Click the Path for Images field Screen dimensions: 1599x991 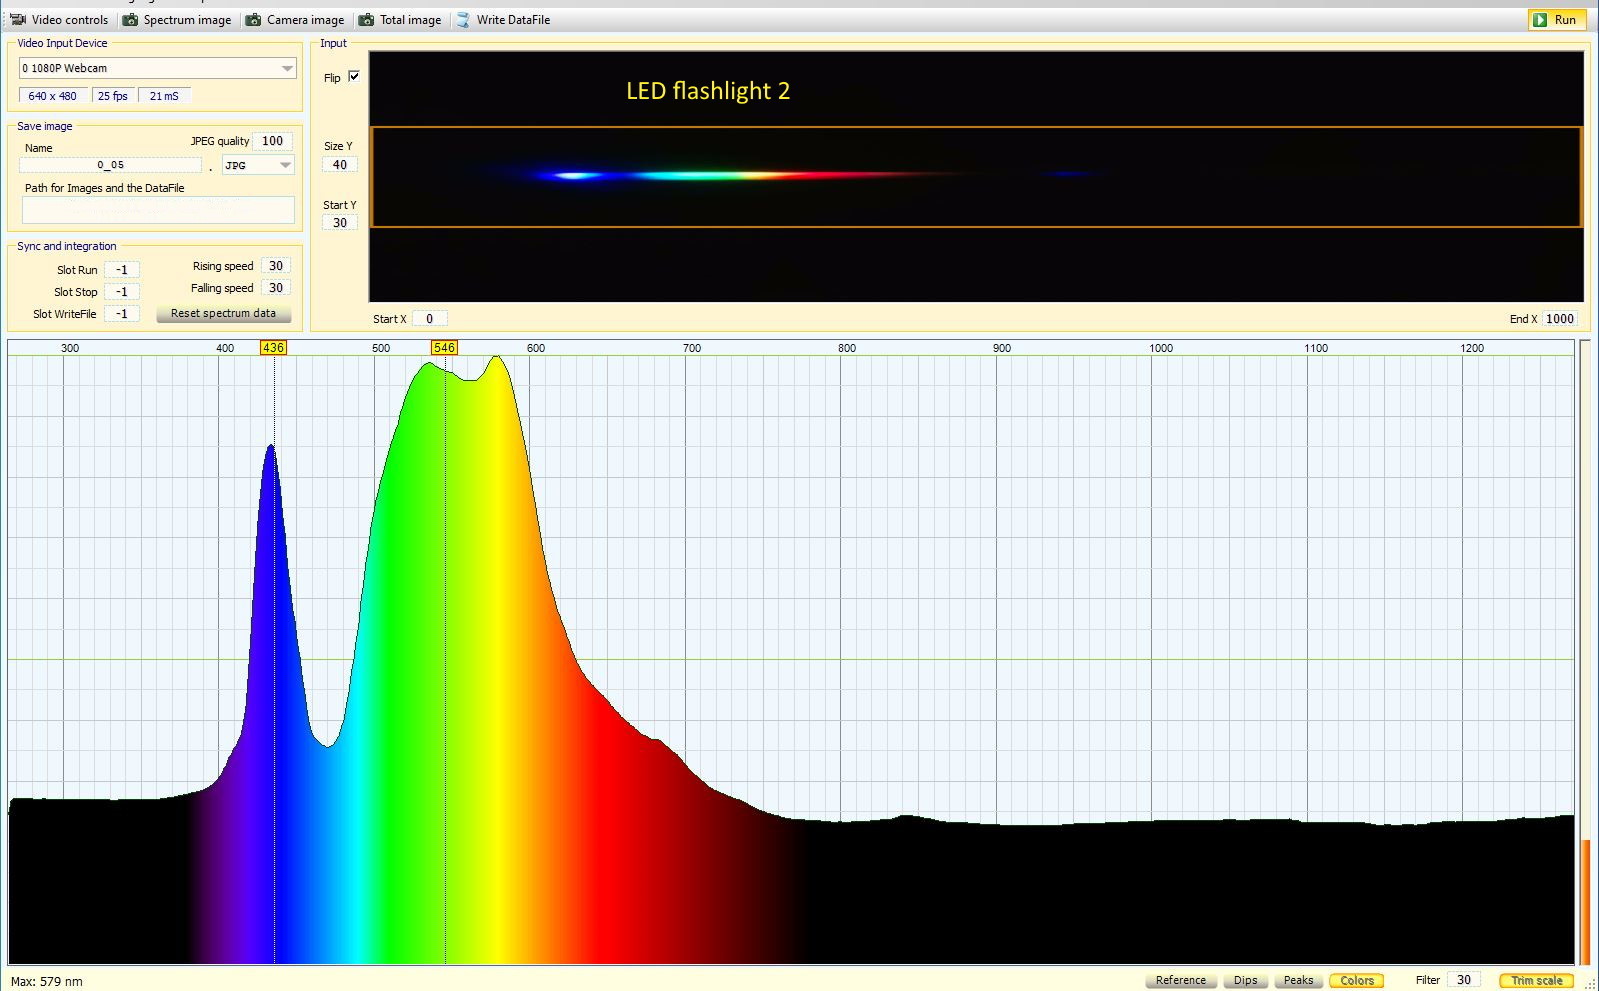158,209
